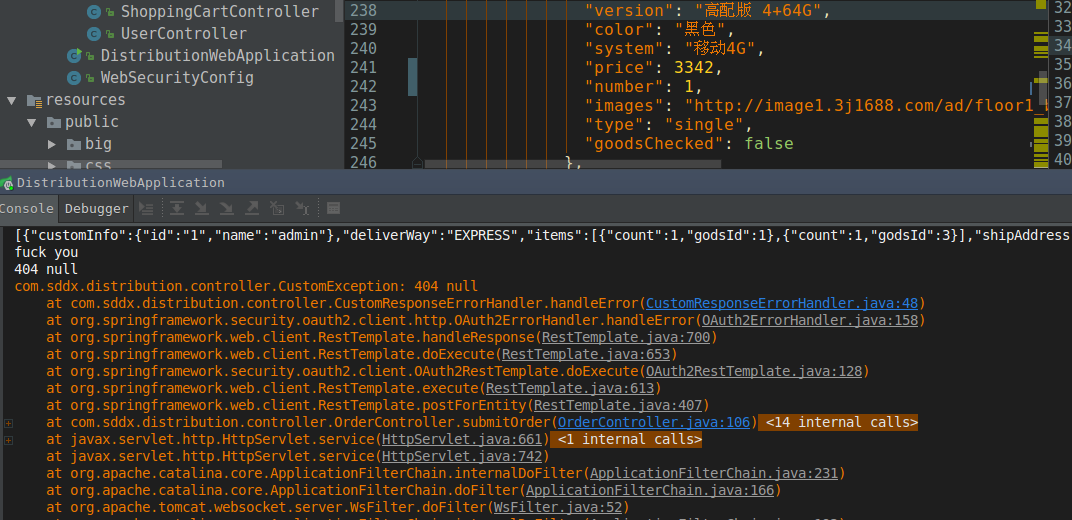Screen dimensions: 1072x520
Task: Open HttpServlet.java:742 link
Action: [461, 457]
